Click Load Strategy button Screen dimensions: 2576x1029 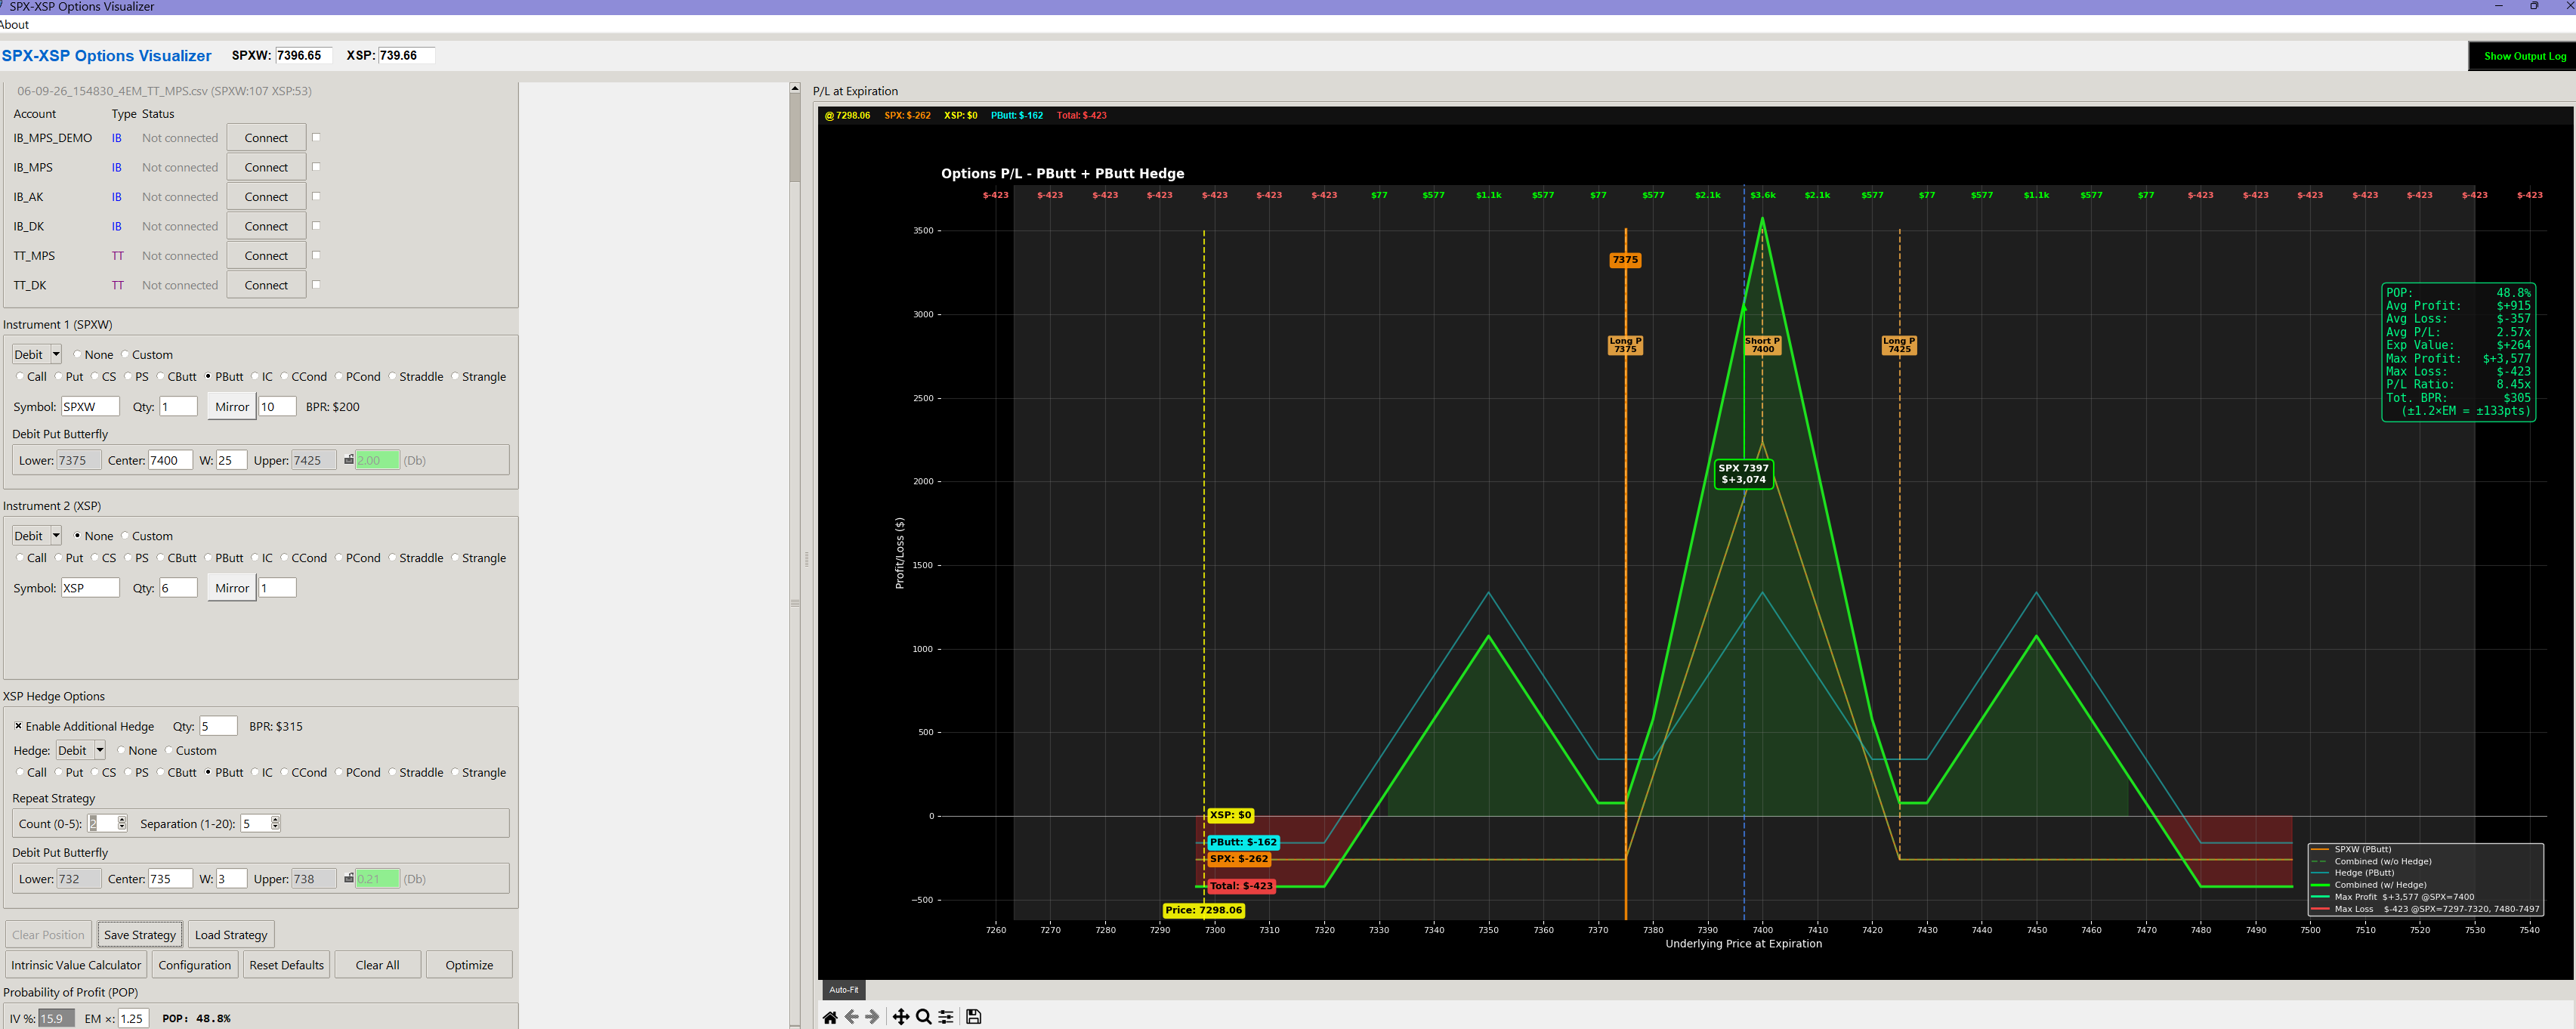coord(231,935)
